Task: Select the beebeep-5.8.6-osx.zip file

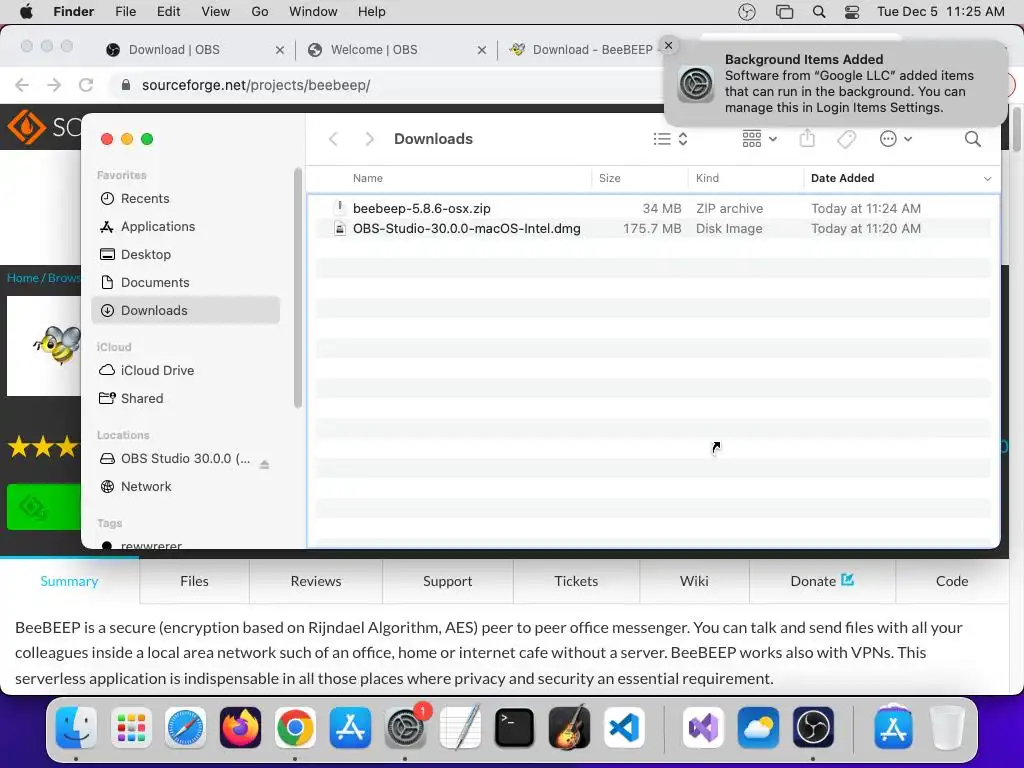Action: [x=653, y=208]
